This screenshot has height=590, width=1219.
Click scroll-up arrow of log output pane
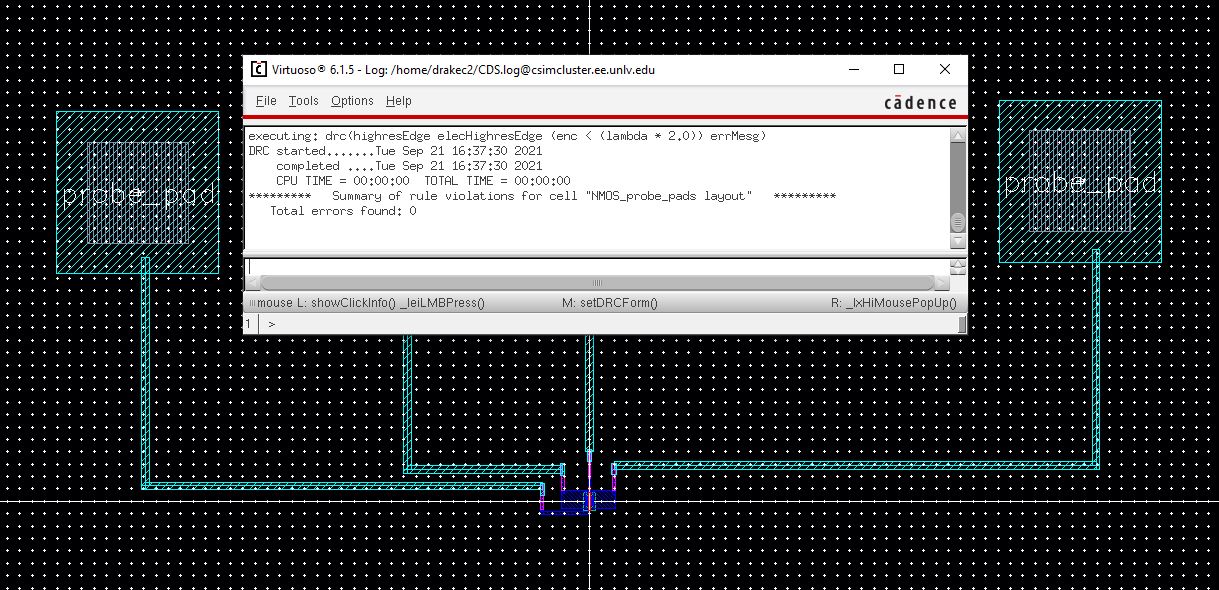pos(957,135)
